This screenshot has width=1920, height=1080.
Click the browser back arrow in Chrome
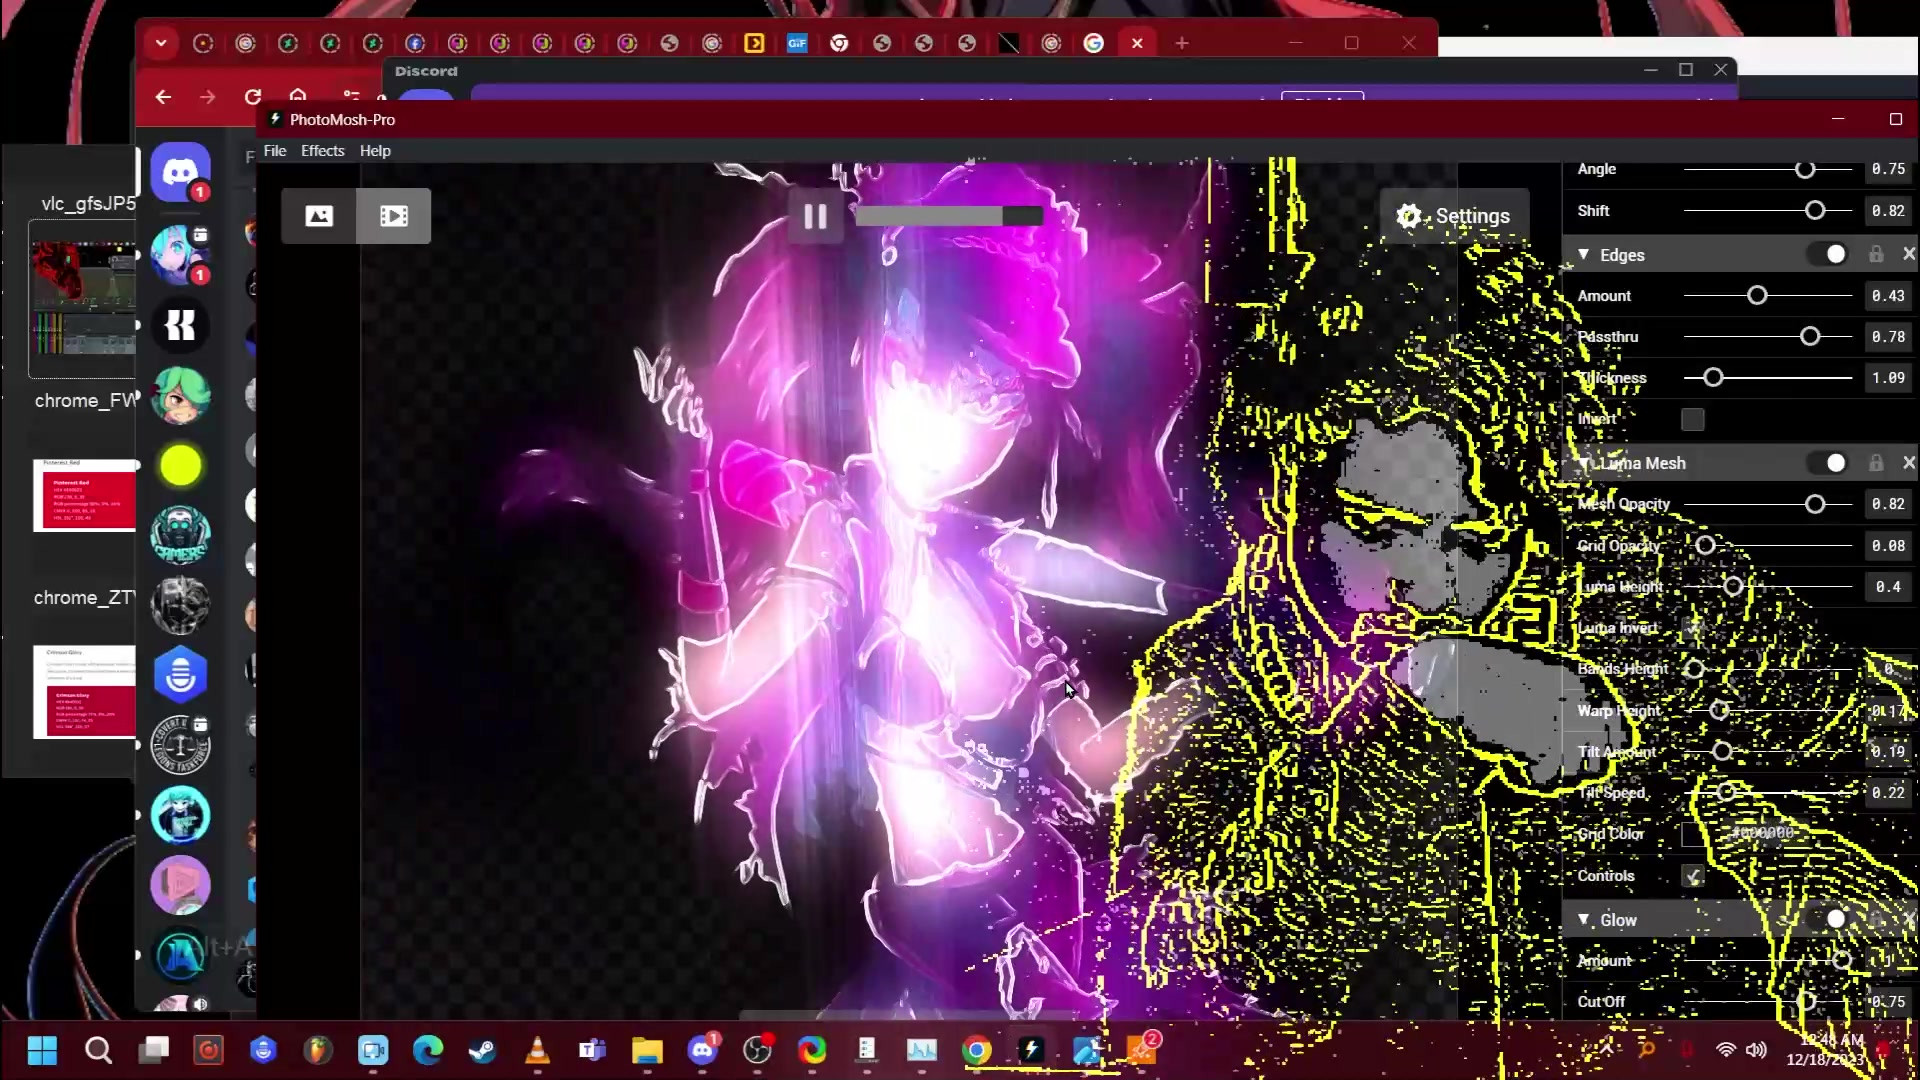(163, 97)
